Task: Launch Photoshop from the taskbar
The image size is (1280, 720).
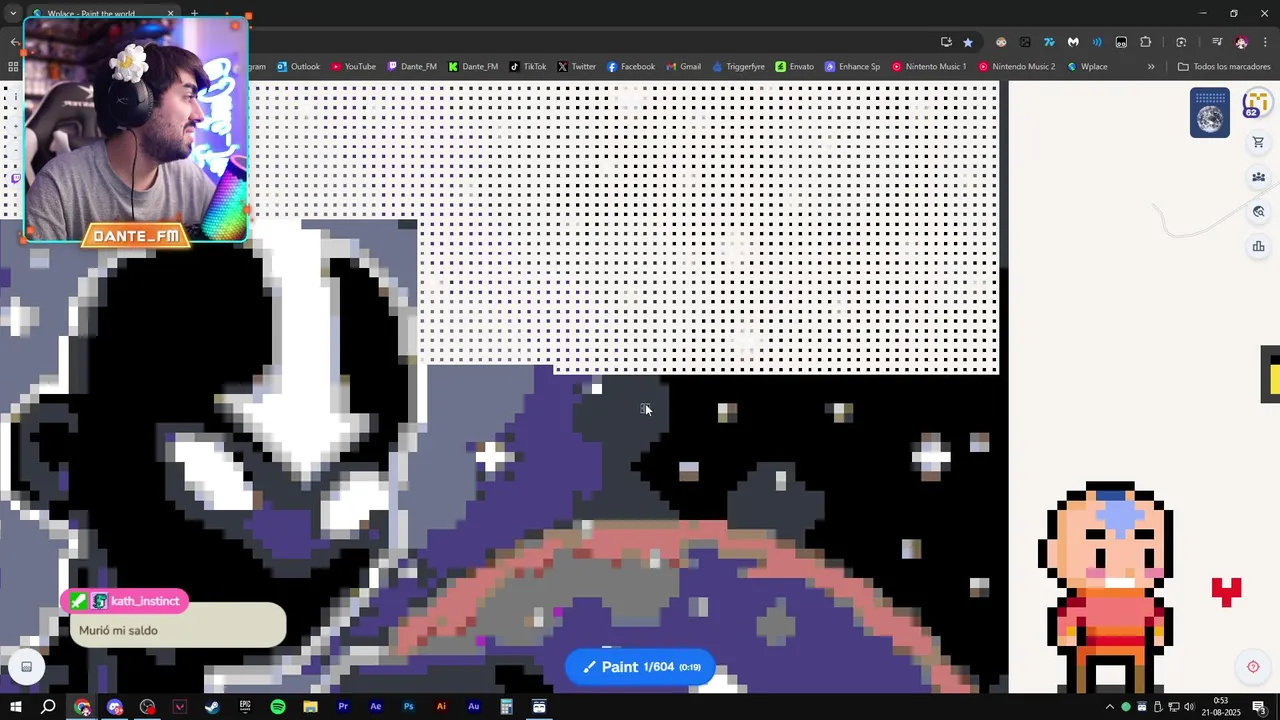Action: [408, 707]
